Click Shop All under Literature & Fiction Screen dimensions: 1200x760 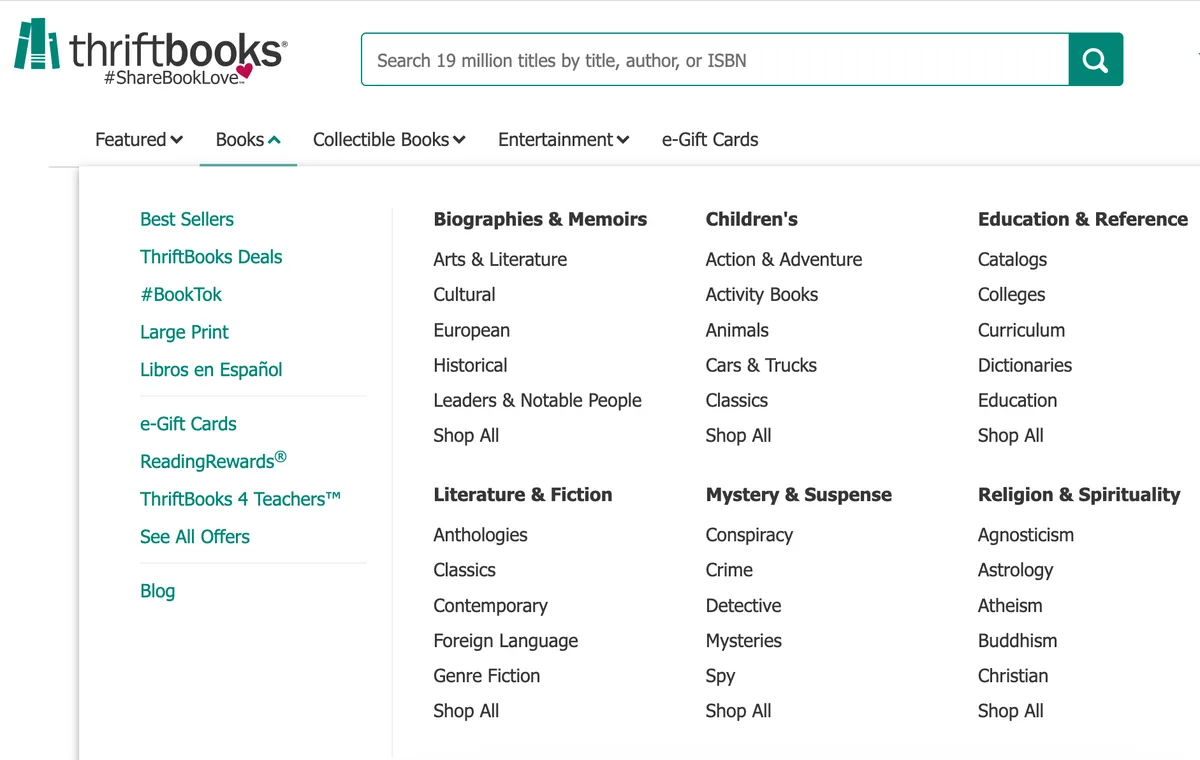(x=466, y=711)
